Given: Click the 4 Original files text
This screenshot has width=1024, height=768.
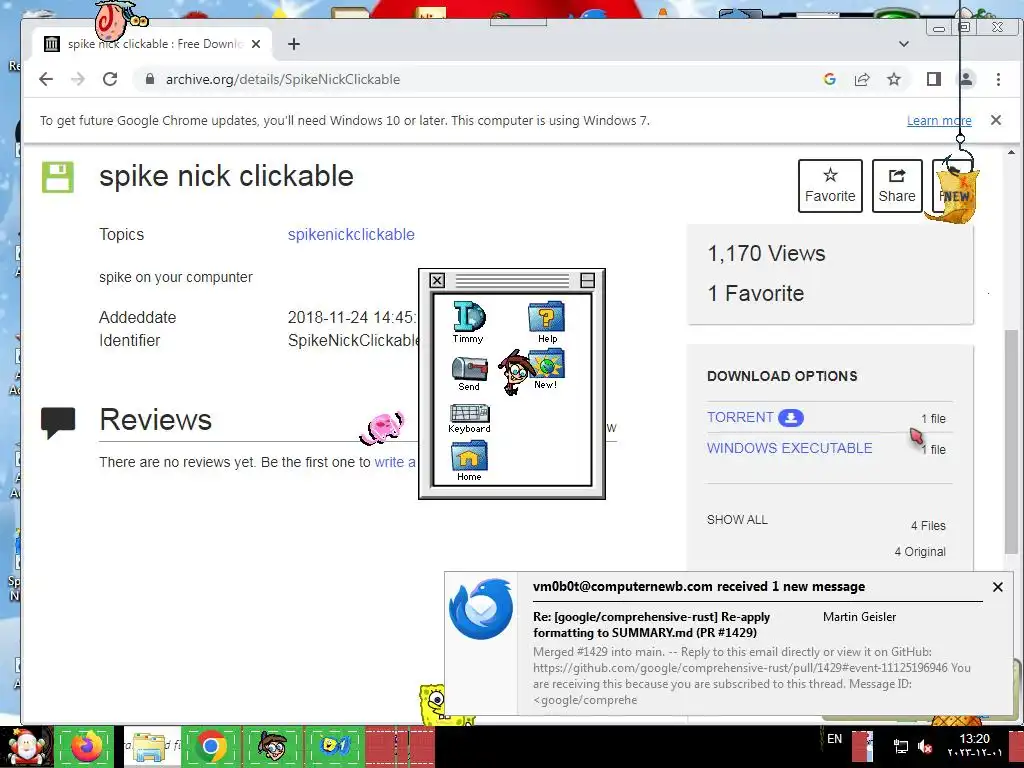Looking at the screenshot, I should pos(920,552).
